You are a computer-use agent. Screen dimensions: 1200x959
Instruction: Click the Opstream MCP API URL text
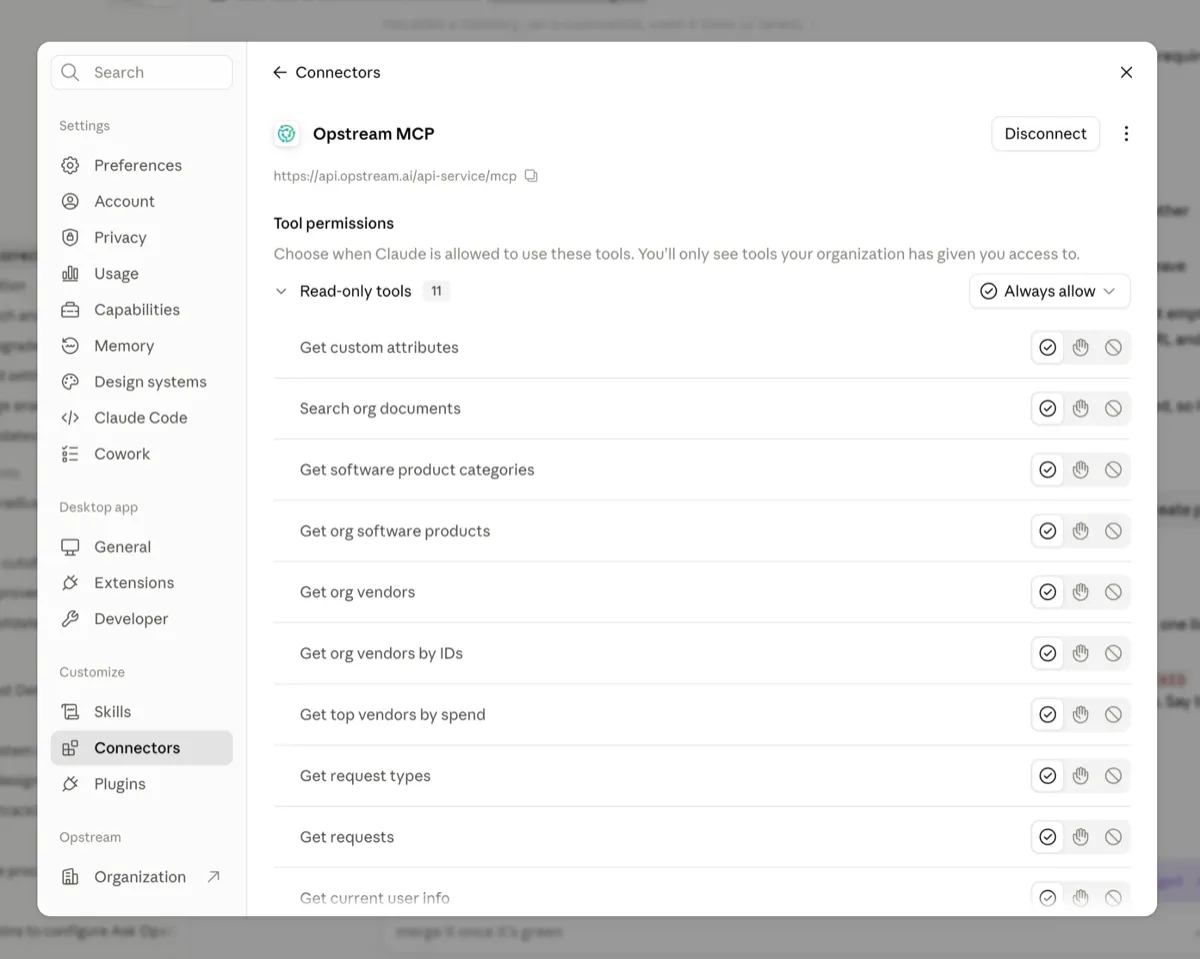point(395,176)
